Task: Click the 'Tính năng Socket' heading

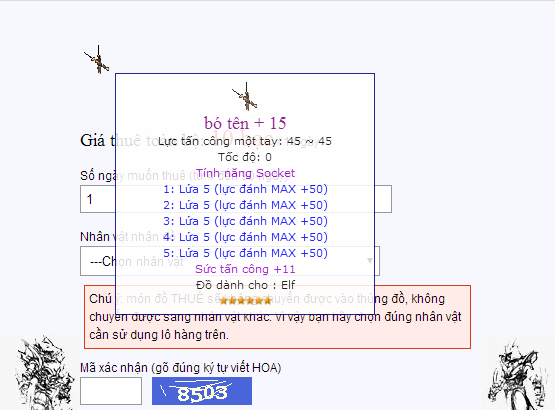Action: pyautogui.click(x=245, y=173)
